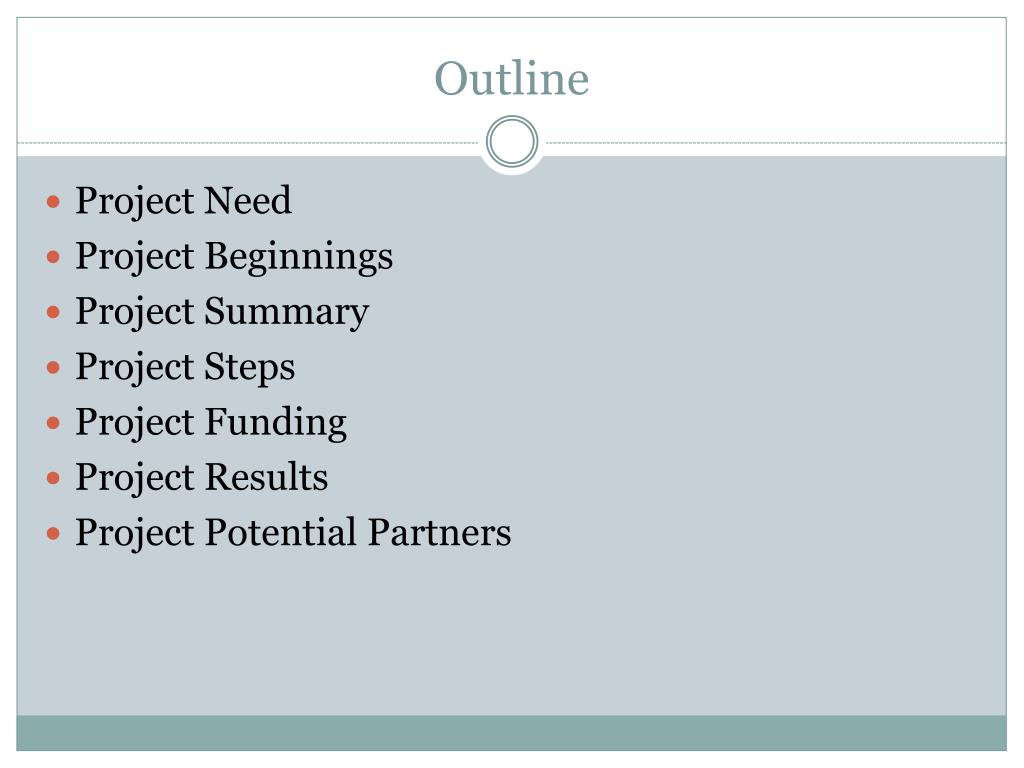Viewport: 1024px width, 768px height.
Task: Click the dashed divider line right of circle
Action: pyautogui.click(x=775, y=142)
